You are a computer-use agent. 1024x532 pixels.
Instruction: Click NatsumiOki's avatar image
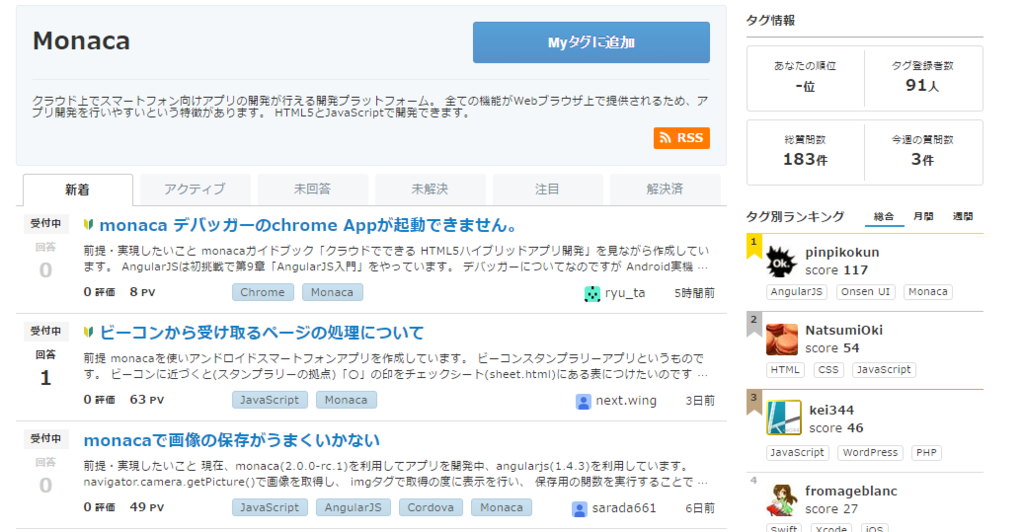point(782,339)
